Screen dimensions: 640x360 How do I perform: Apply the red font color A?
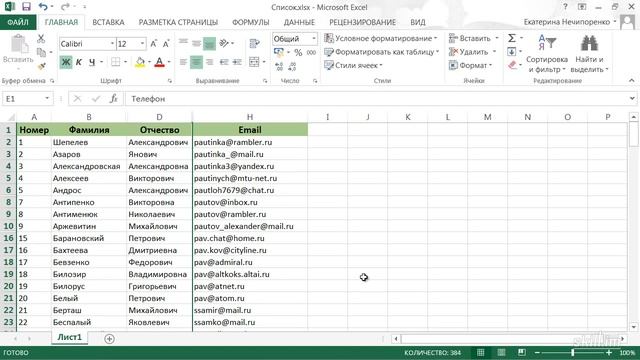click(159, 62)
